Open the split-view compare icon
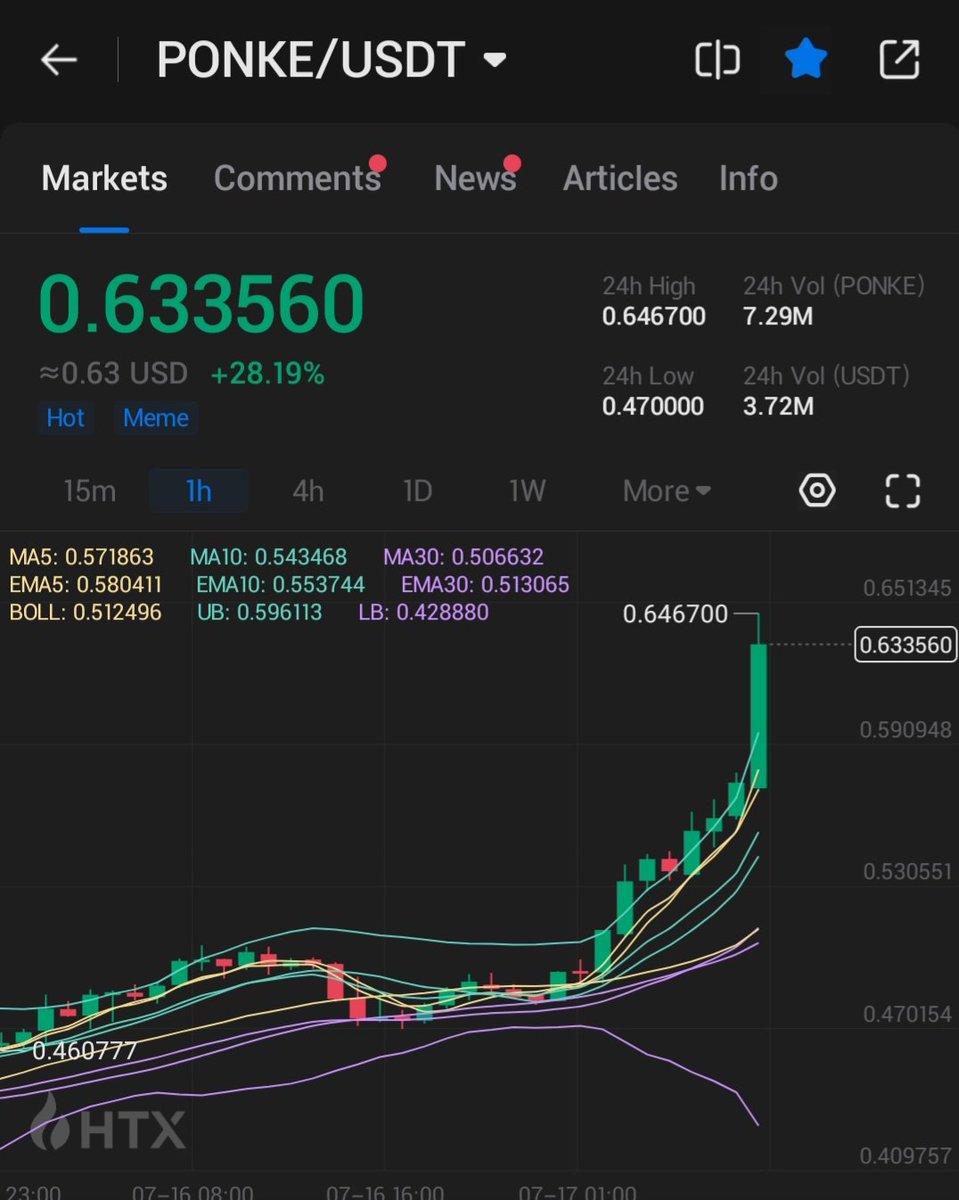Image resolution: width=959 pixels, height=1200 pixels. [x=717, y=61]
